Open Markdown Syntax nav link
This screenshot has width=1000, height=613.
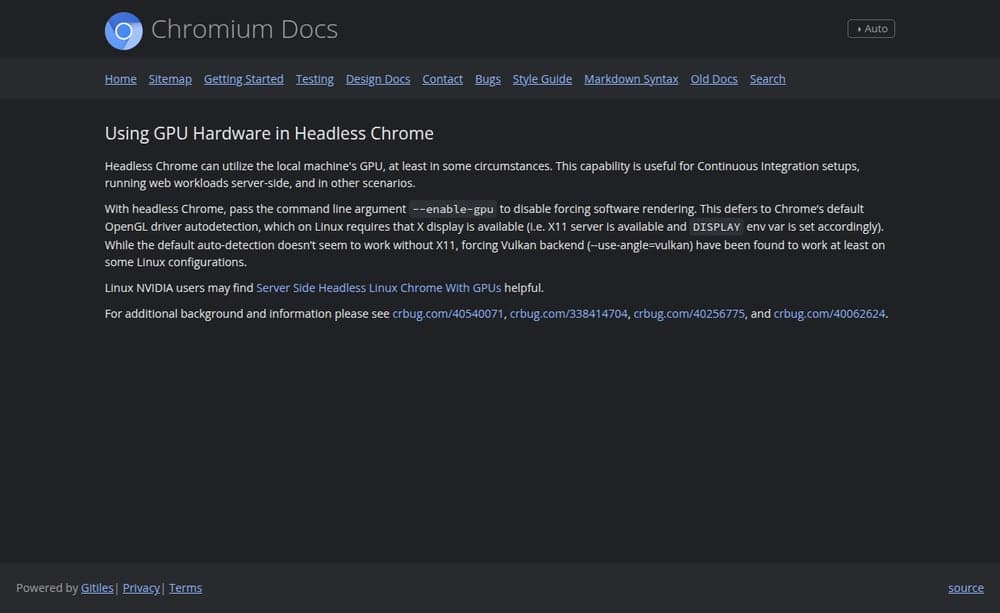(x=631, y=79)
